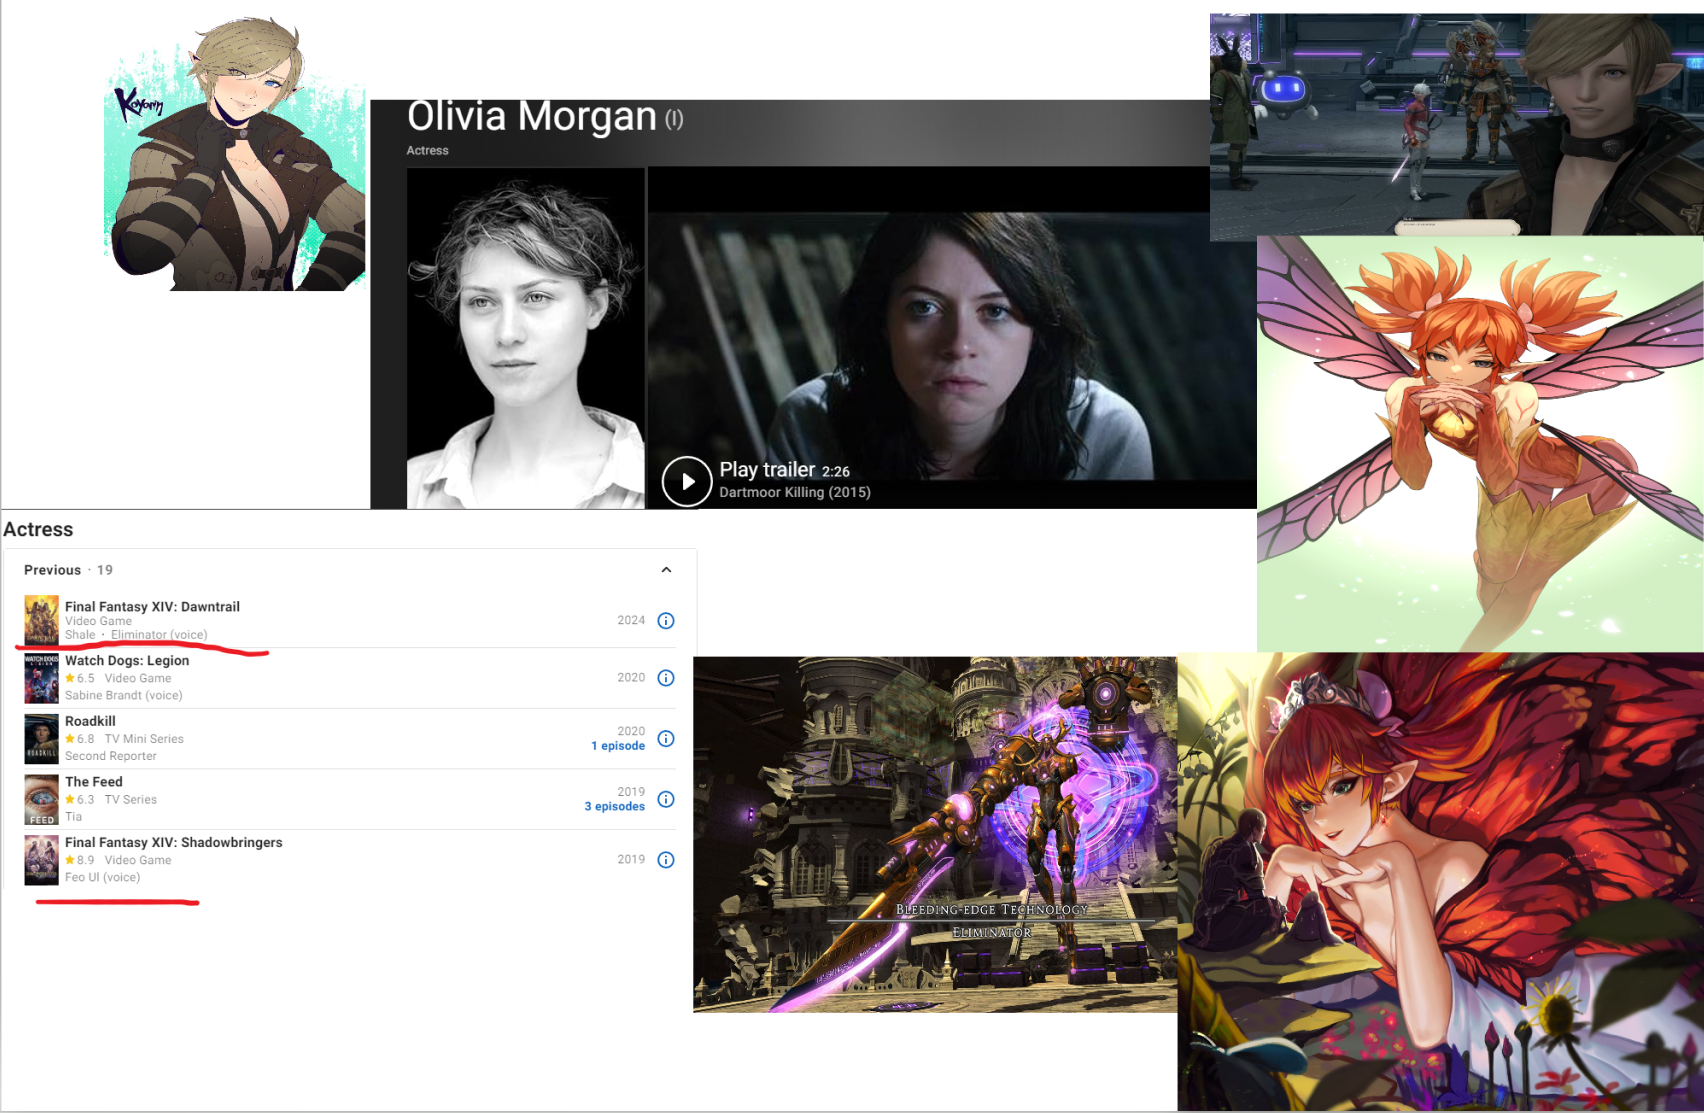Click Dawntrail poster thumbnail
1704x1113 pixels.
[x=41, y=621]
